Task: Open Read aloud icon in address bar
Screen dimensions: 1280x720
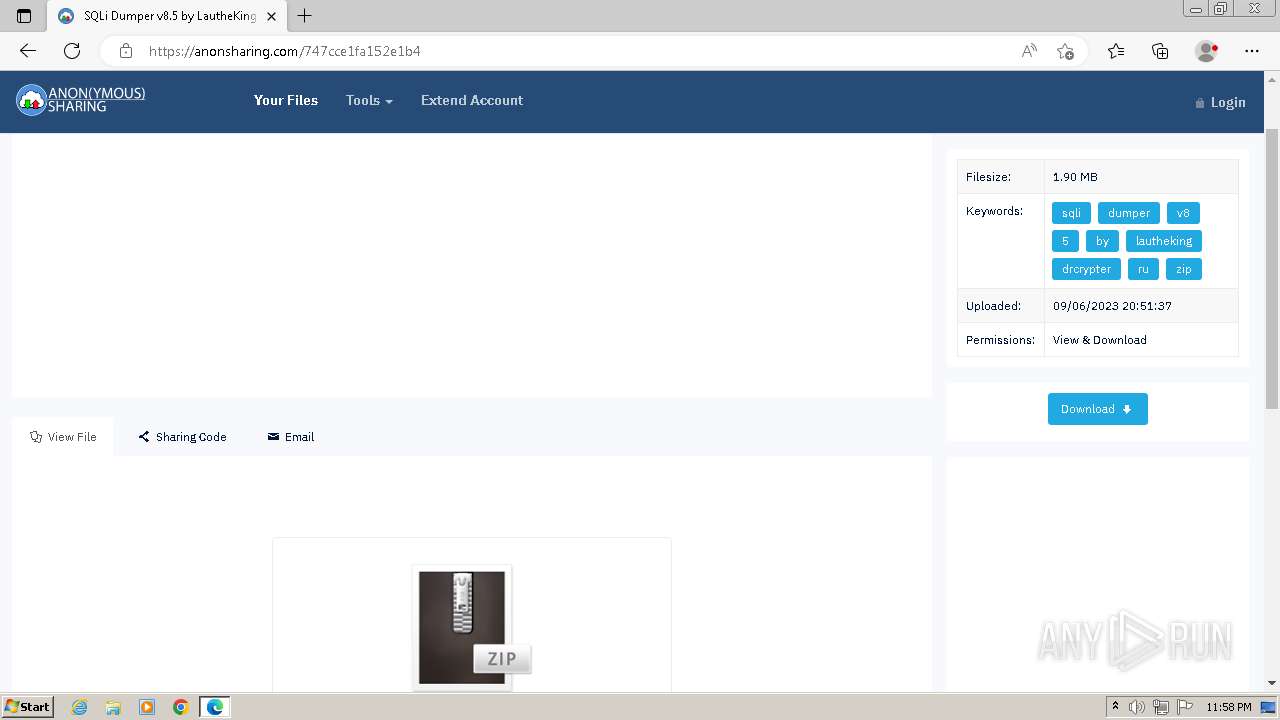Action: pos(1029,51)
